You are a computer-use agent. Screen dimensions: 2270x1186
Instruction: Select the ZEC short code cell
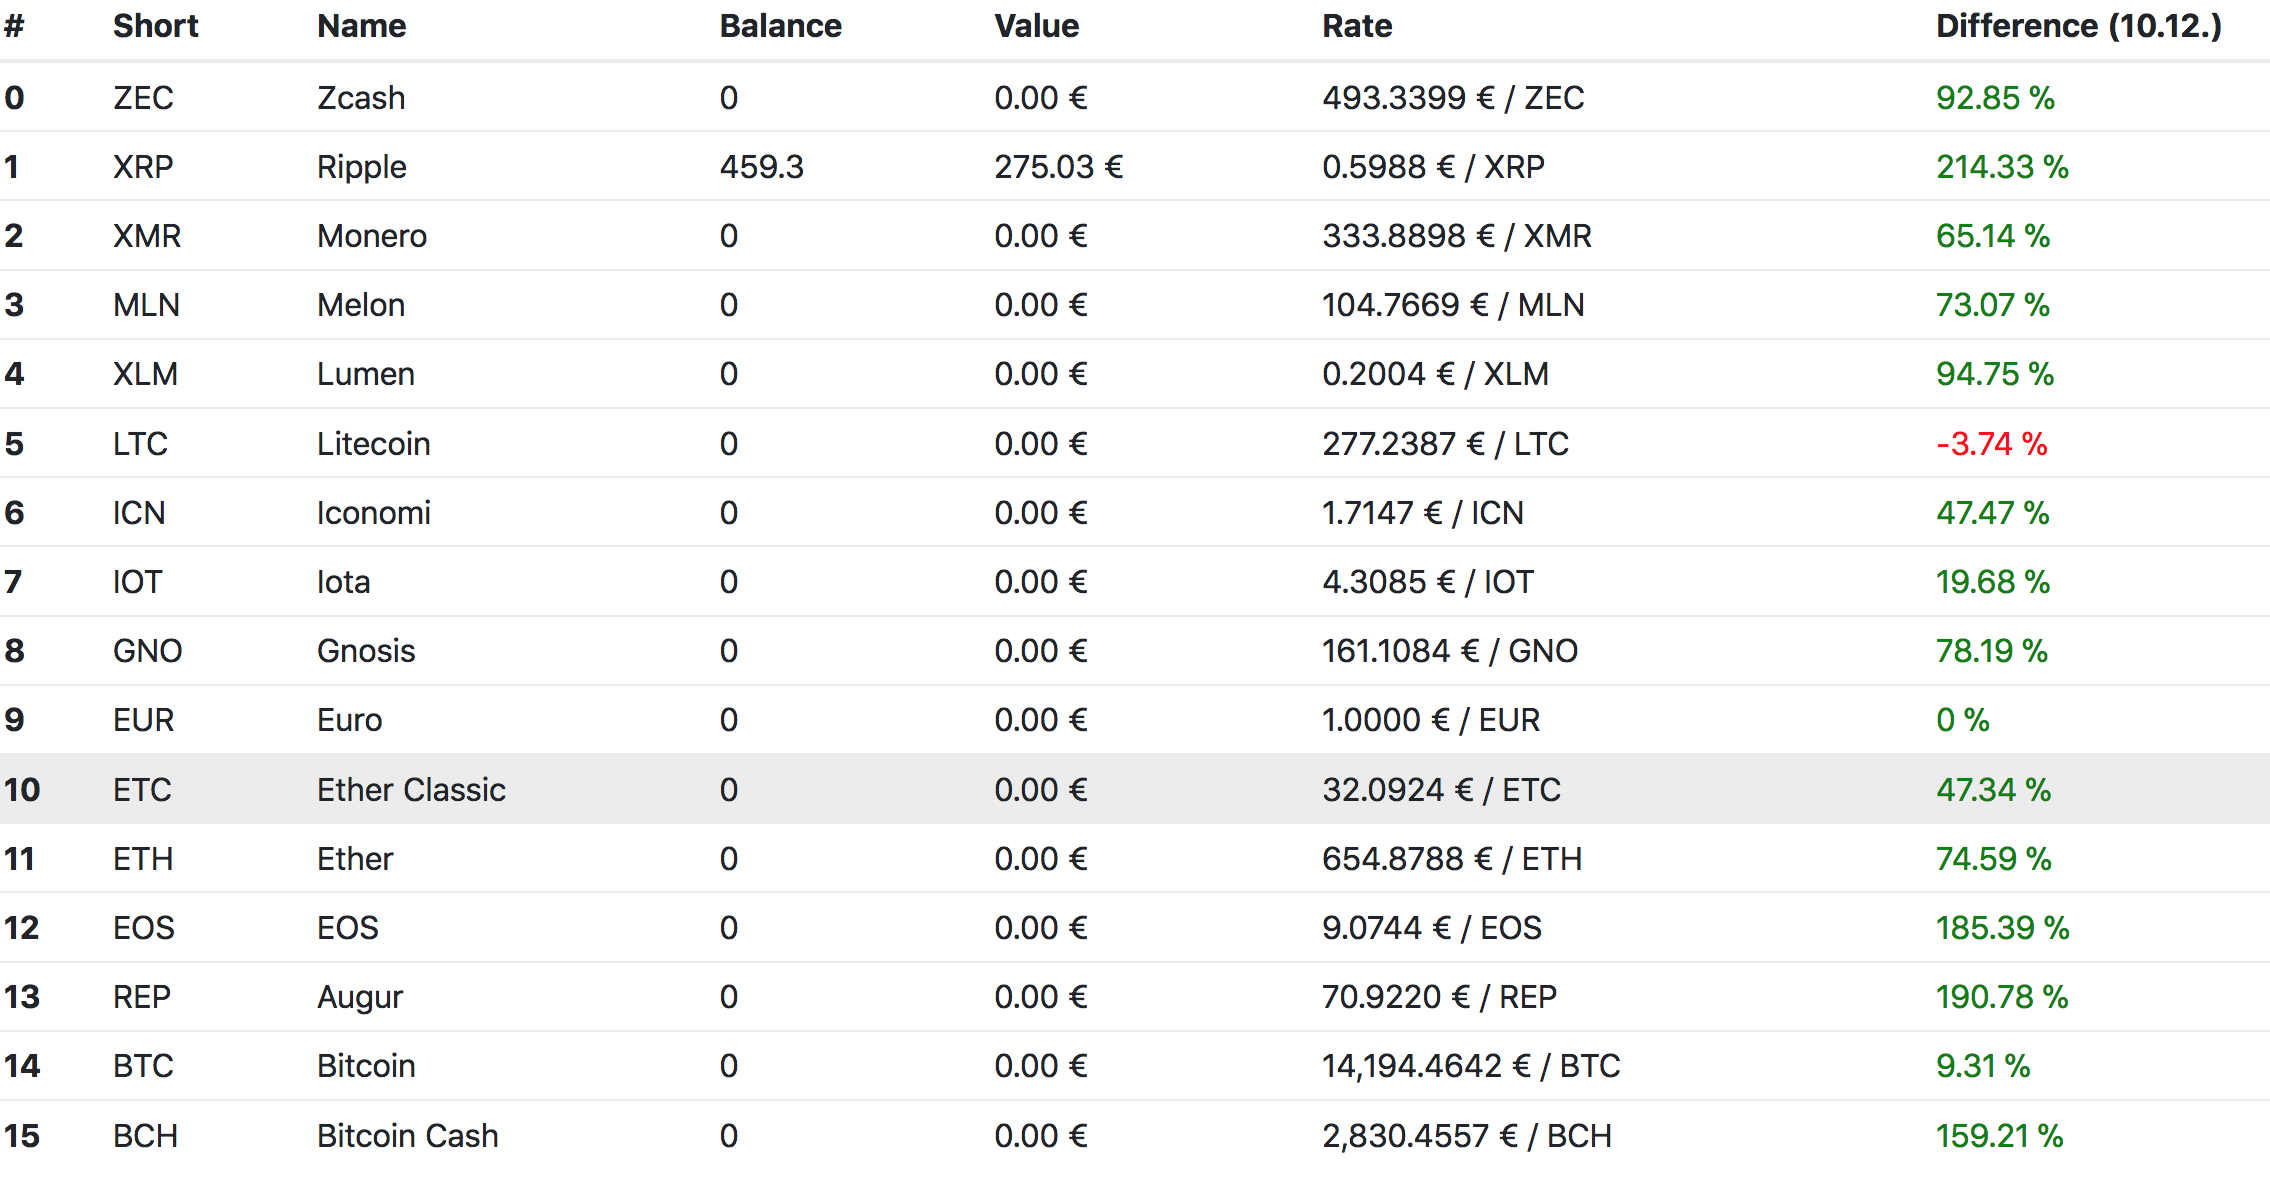[143, 98]
